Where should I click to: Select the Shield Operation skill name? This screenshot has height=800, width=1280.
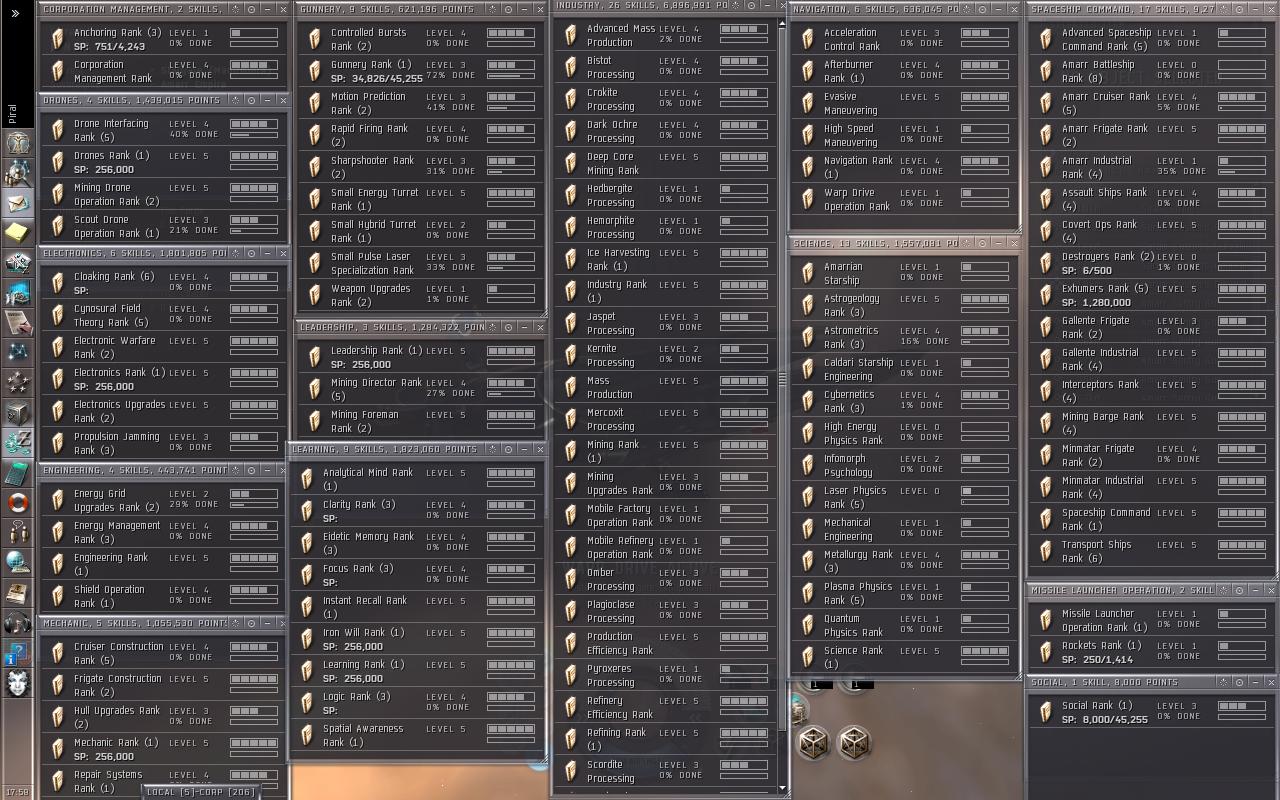coord(109,596)
